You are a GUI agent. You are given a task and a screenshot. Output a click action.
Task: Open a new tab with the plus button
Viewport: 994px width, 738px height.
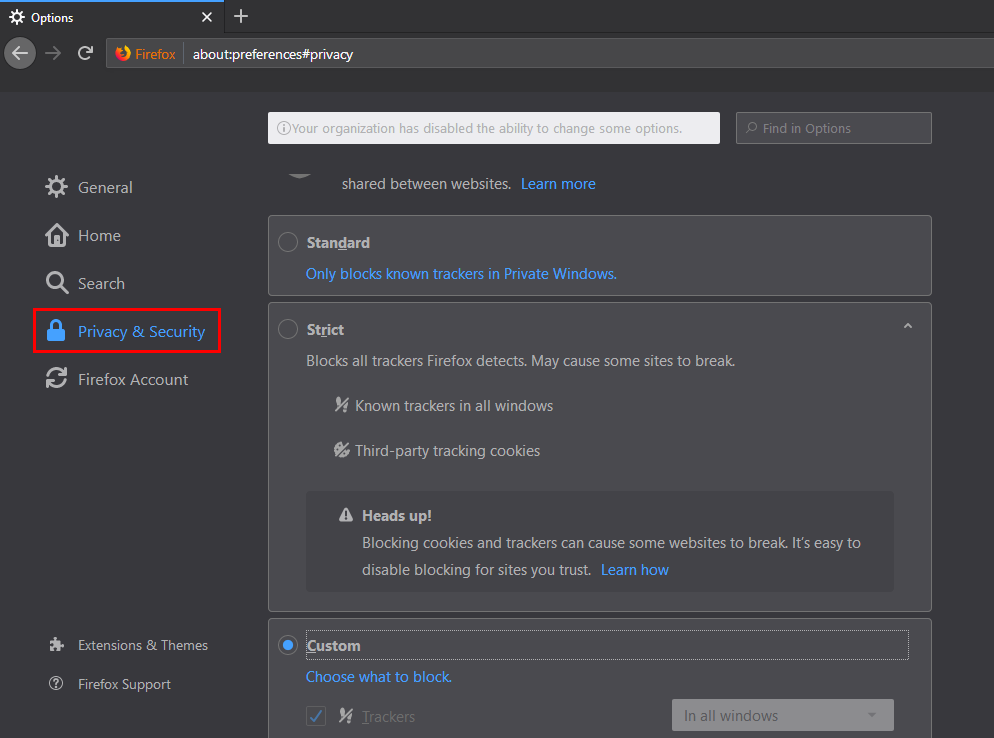click(241, 16)
